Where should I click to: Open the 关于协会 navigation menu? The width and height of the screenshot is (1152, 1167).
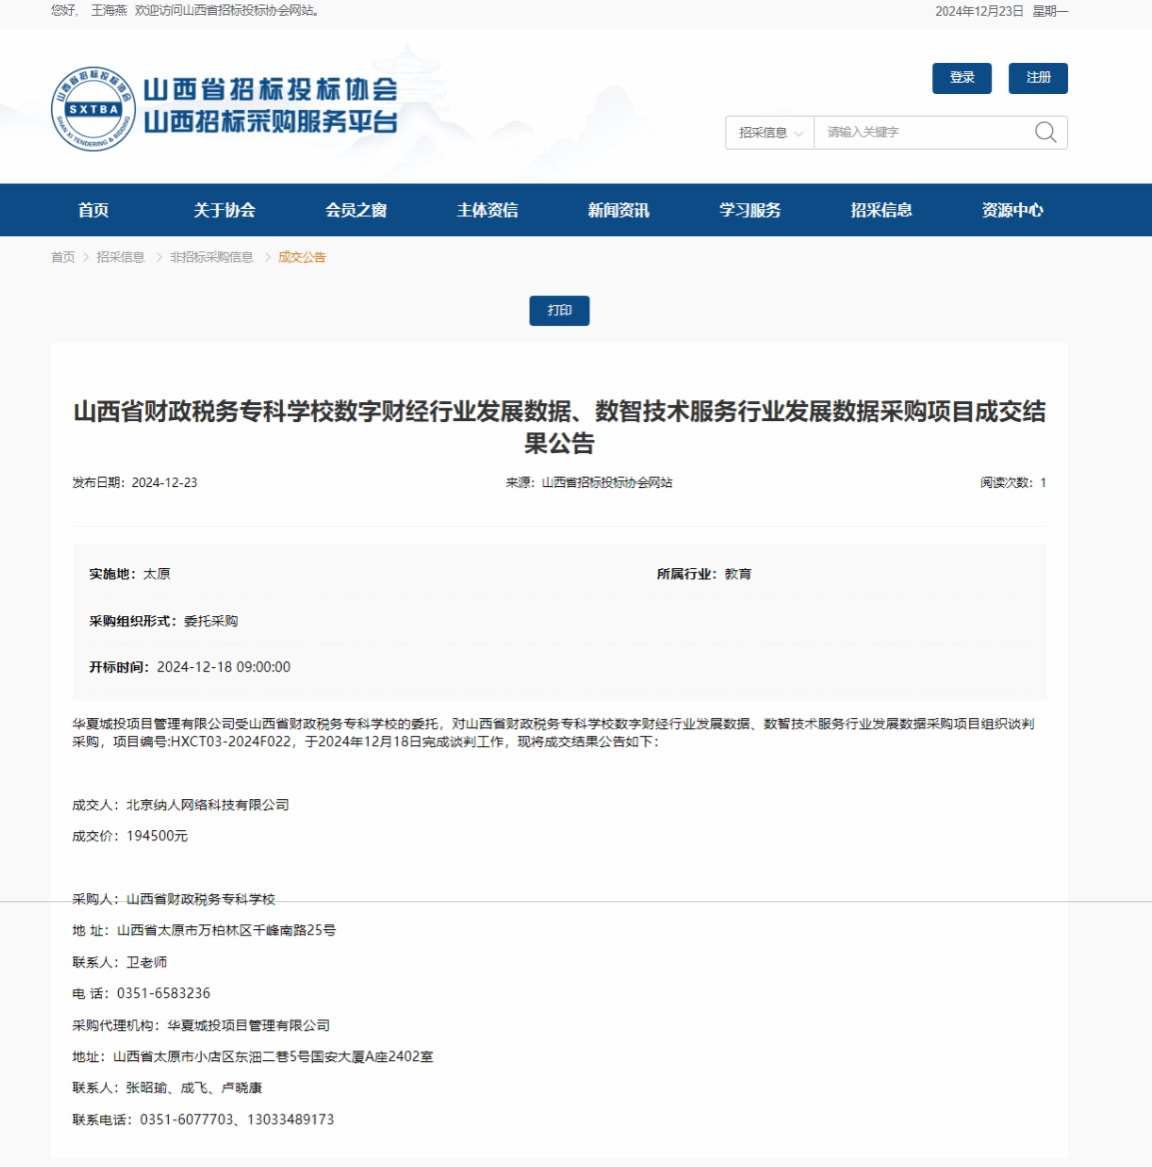coord(224,210)
